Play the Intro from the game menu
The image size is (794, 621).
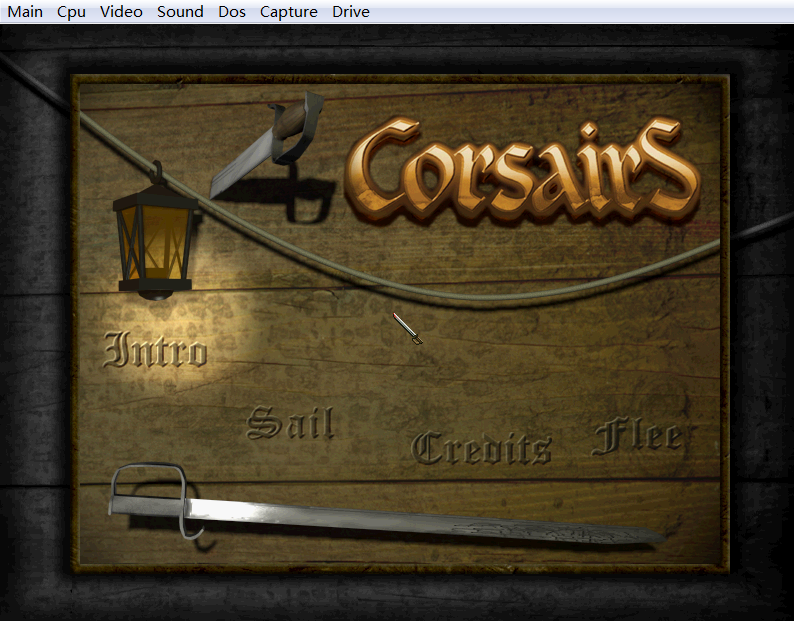tap(156, 350)
